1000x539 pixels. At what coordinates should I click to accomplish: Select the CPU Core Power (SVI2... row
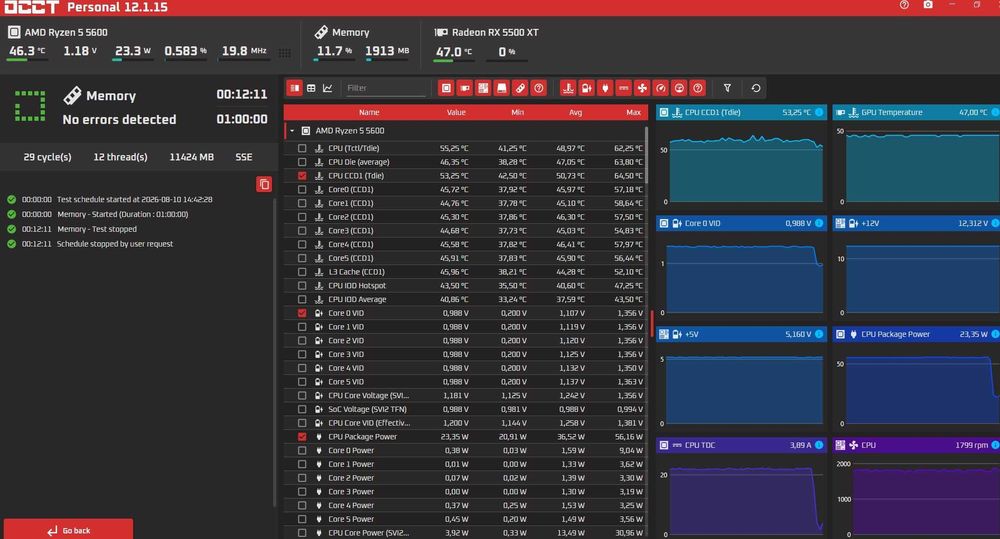click(x=466, y=533)
